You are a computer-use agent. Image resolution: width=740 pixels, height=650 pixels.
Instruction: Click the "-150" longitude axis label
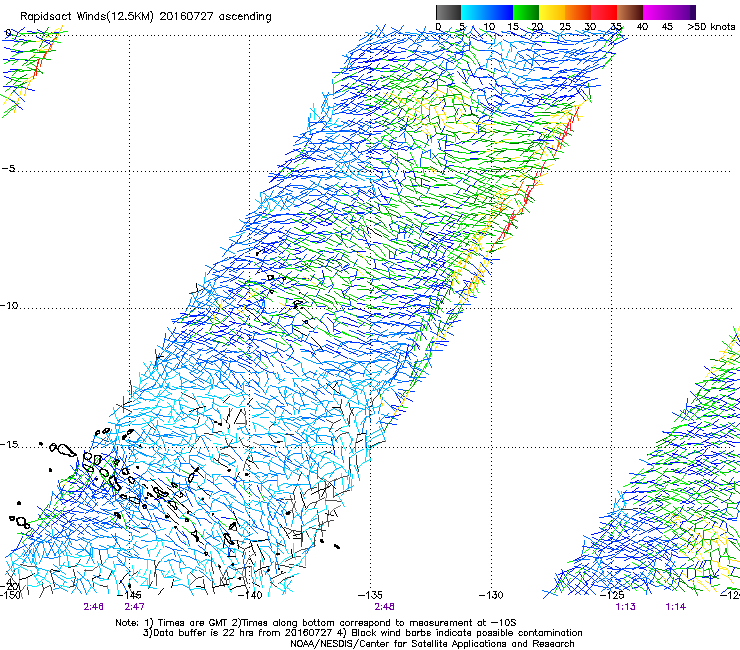(10, 595)
